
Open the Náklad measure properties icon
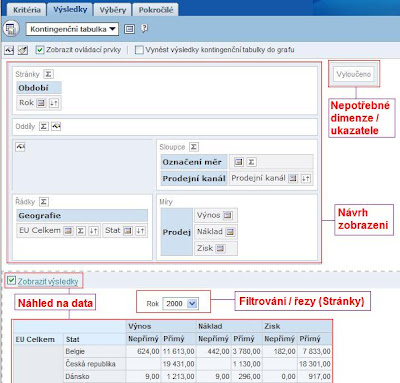pyautogui.click(x=230, y=232)
